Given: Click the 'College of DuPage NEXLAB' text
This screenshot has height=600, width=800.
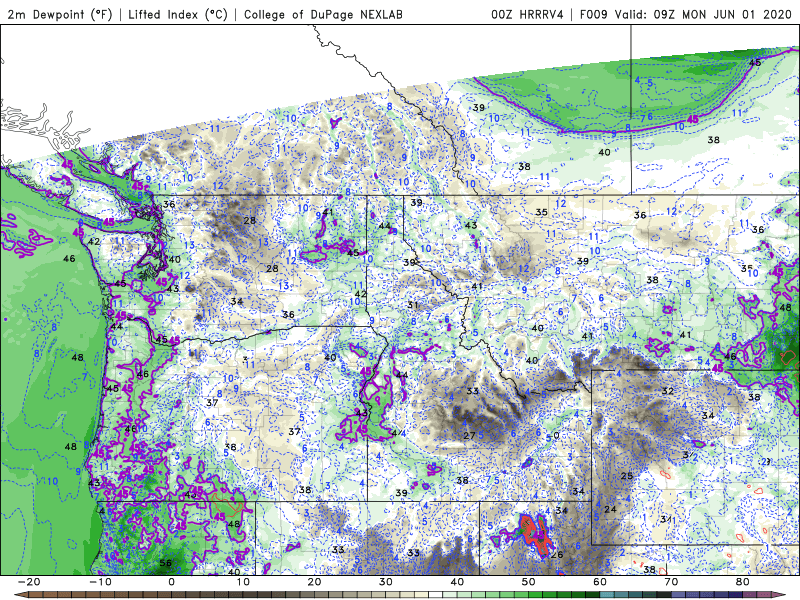Looking at the screenshot, I should 323,14.
